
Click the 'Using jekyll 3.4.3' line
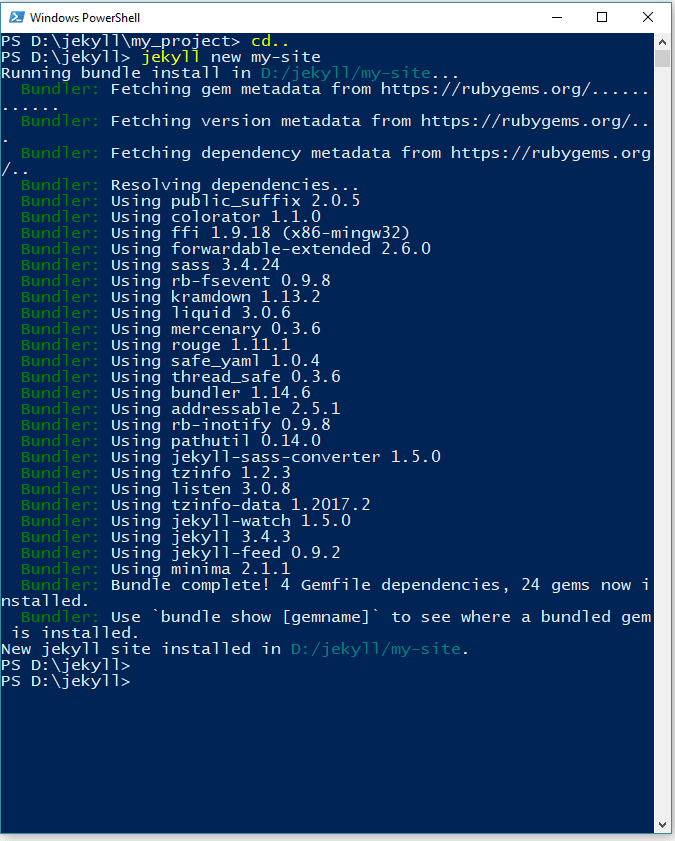pos(201,537)
